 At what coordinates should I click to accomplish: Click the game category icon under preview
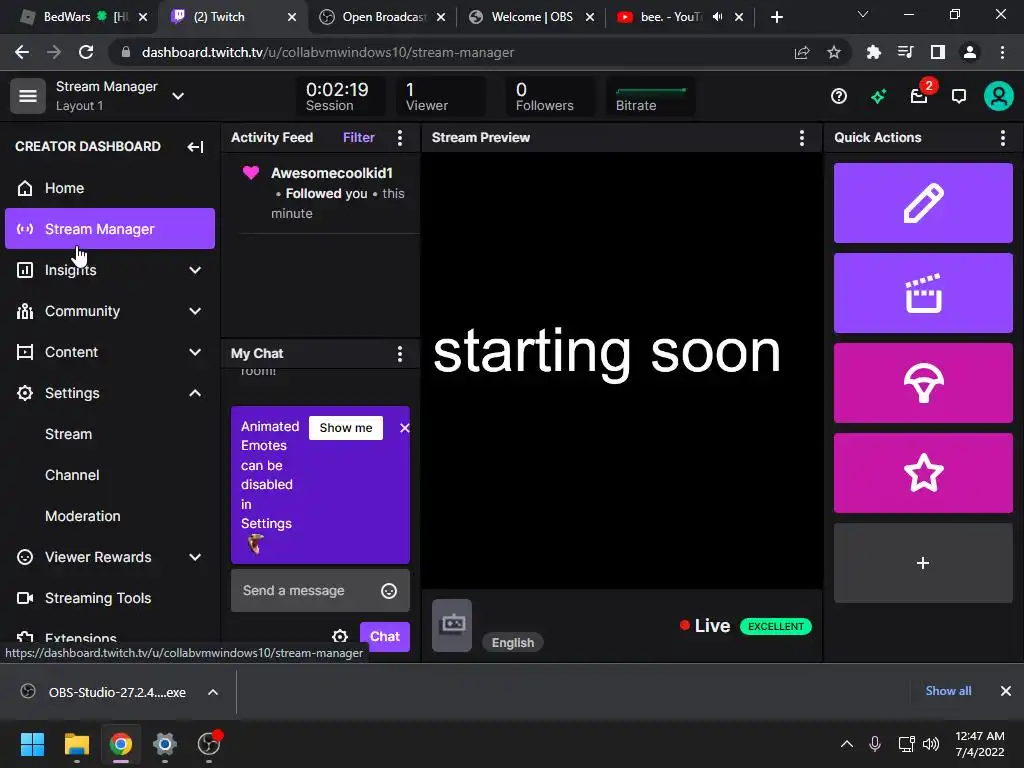(x=452, y=625)
